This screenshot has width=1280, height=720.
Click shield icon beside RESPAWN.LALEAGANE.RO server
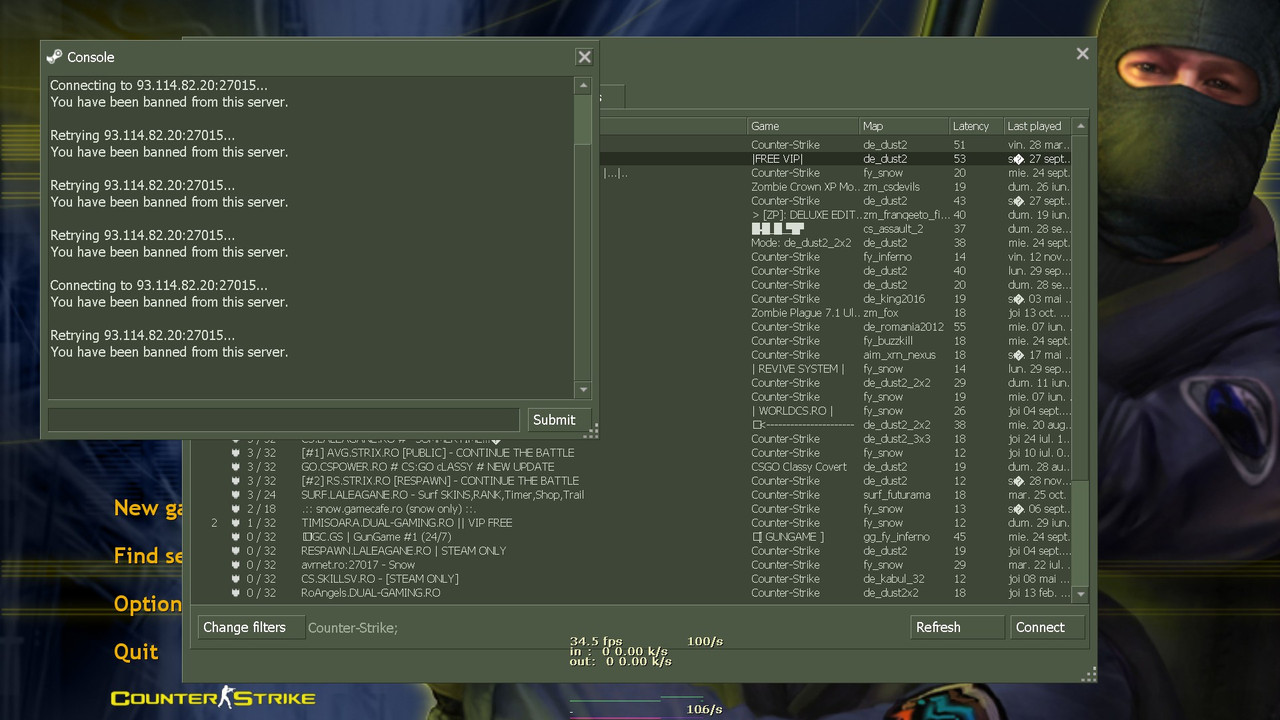pyautogui.click(x=236, y=551)
